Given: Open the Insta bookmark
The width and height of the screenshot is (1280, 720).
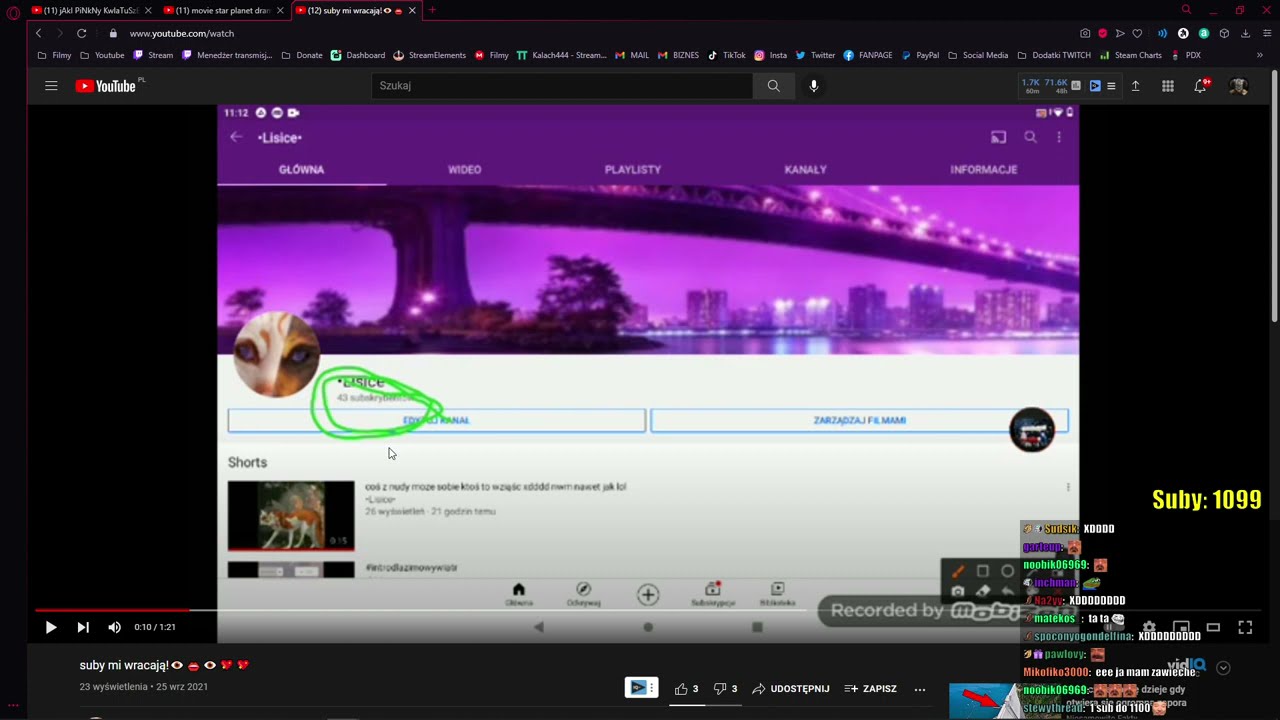Looking at the screenshot, I should tap(771, 55).
